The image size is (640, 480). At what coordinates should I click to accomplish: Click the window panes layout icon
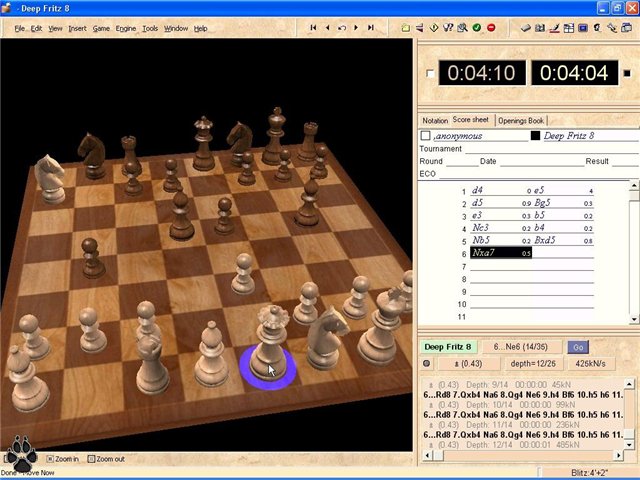(x=569, y=28)
